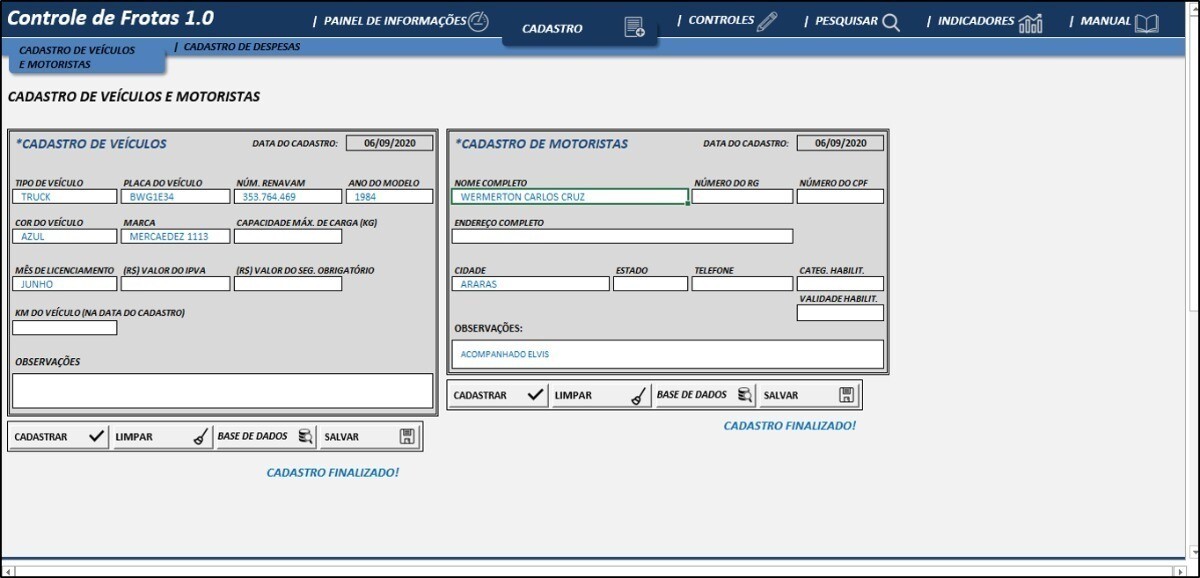Click the checkmark icon in motoristas Cadastrar
This screenshot has height=578, width=1200.
536,395
